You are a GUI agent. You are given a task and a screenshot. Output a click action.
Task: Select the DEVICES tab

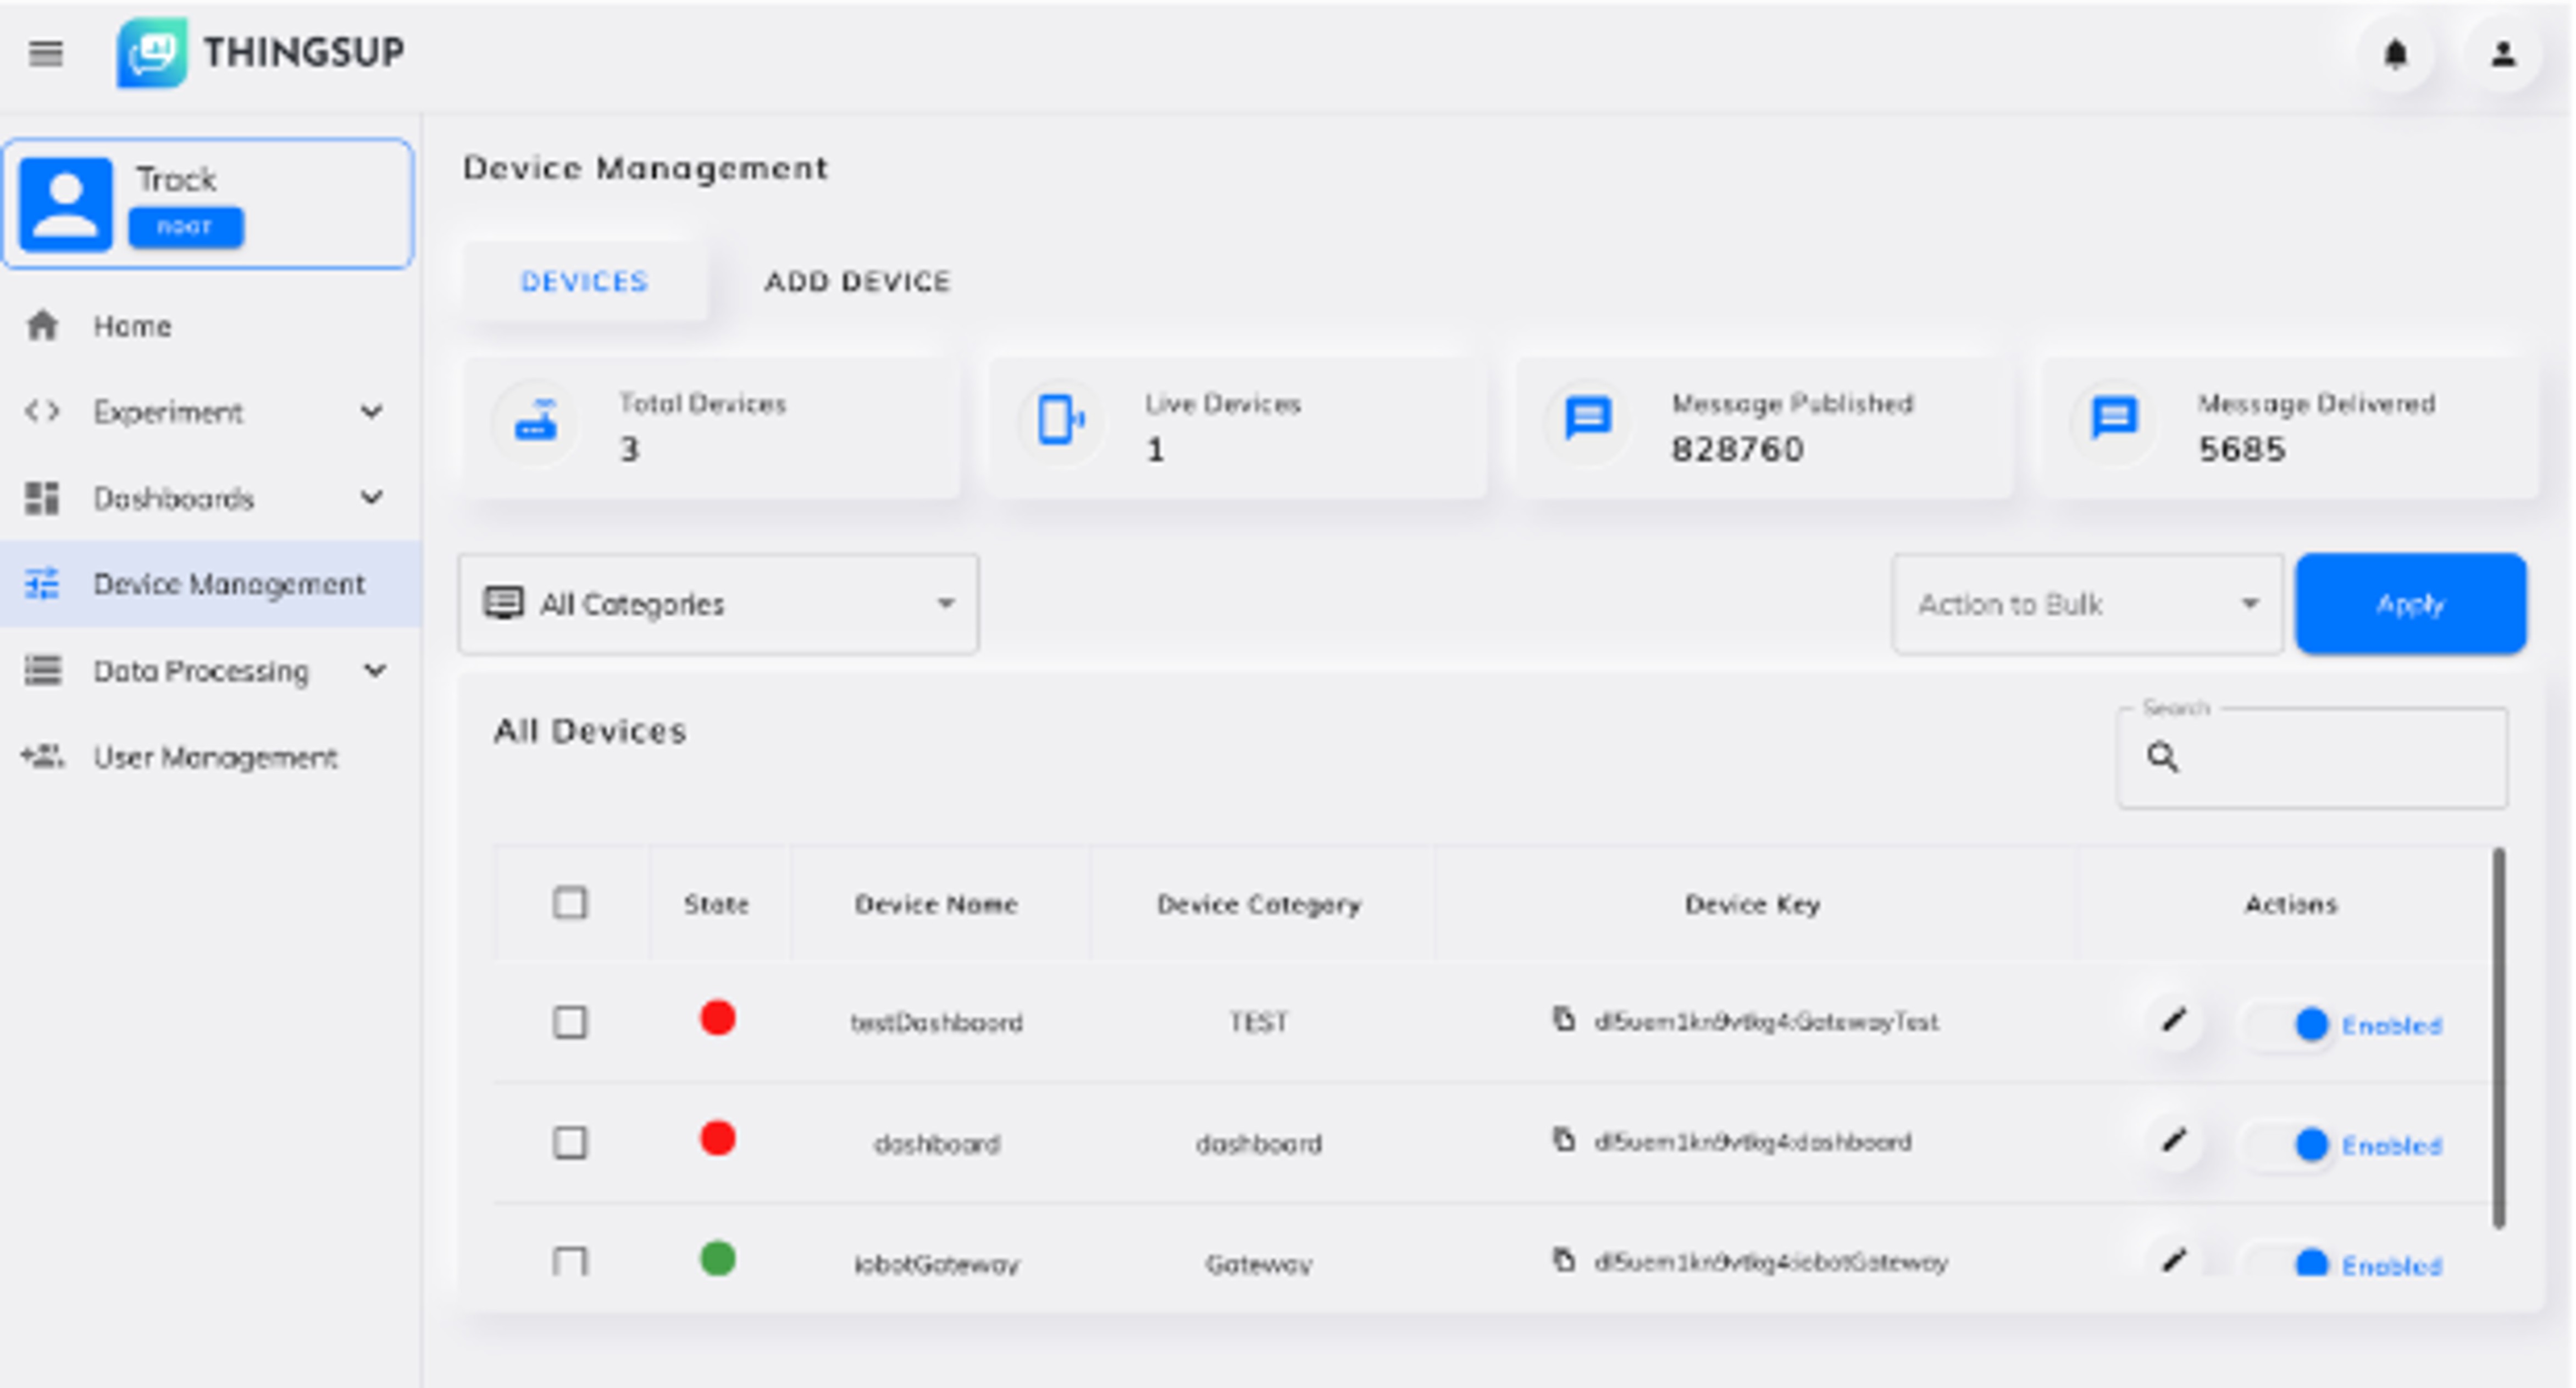click(585, 281)
